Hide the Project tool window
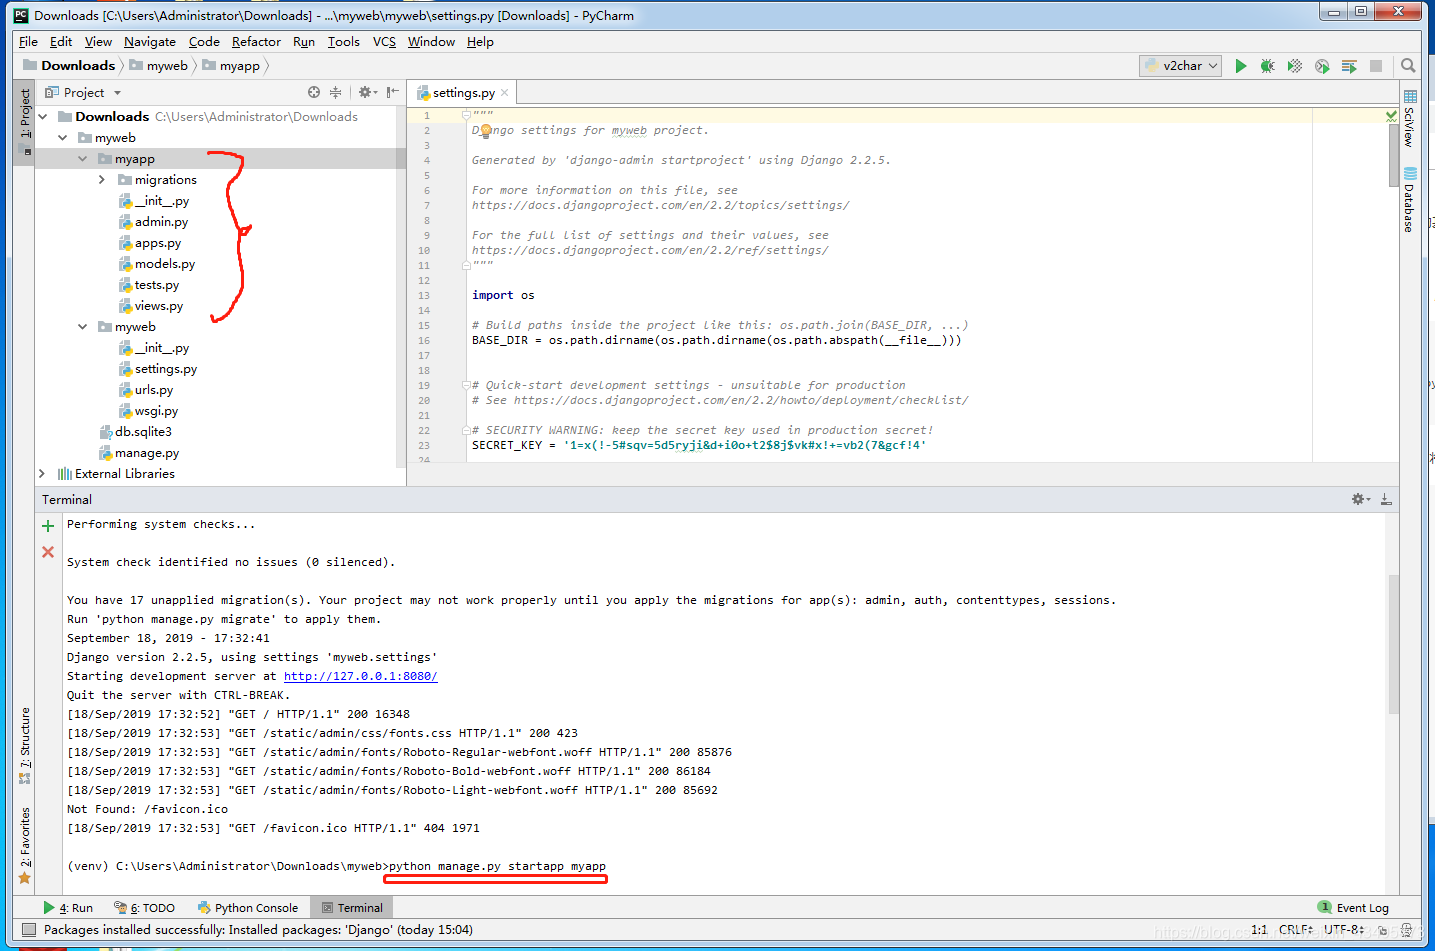This screenshot has width=1435, height=951. 393,92
